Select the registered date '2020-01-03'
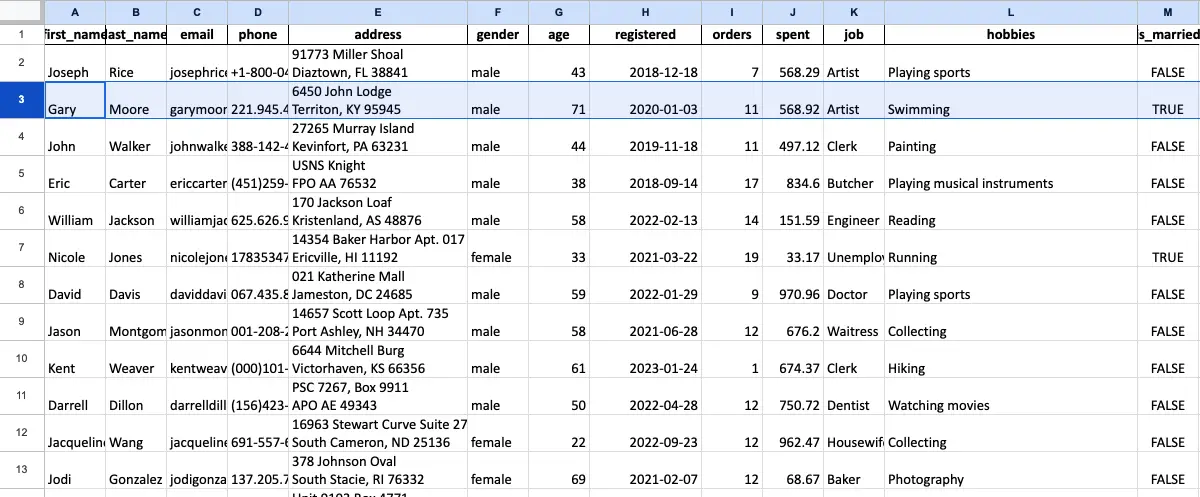 645,100
